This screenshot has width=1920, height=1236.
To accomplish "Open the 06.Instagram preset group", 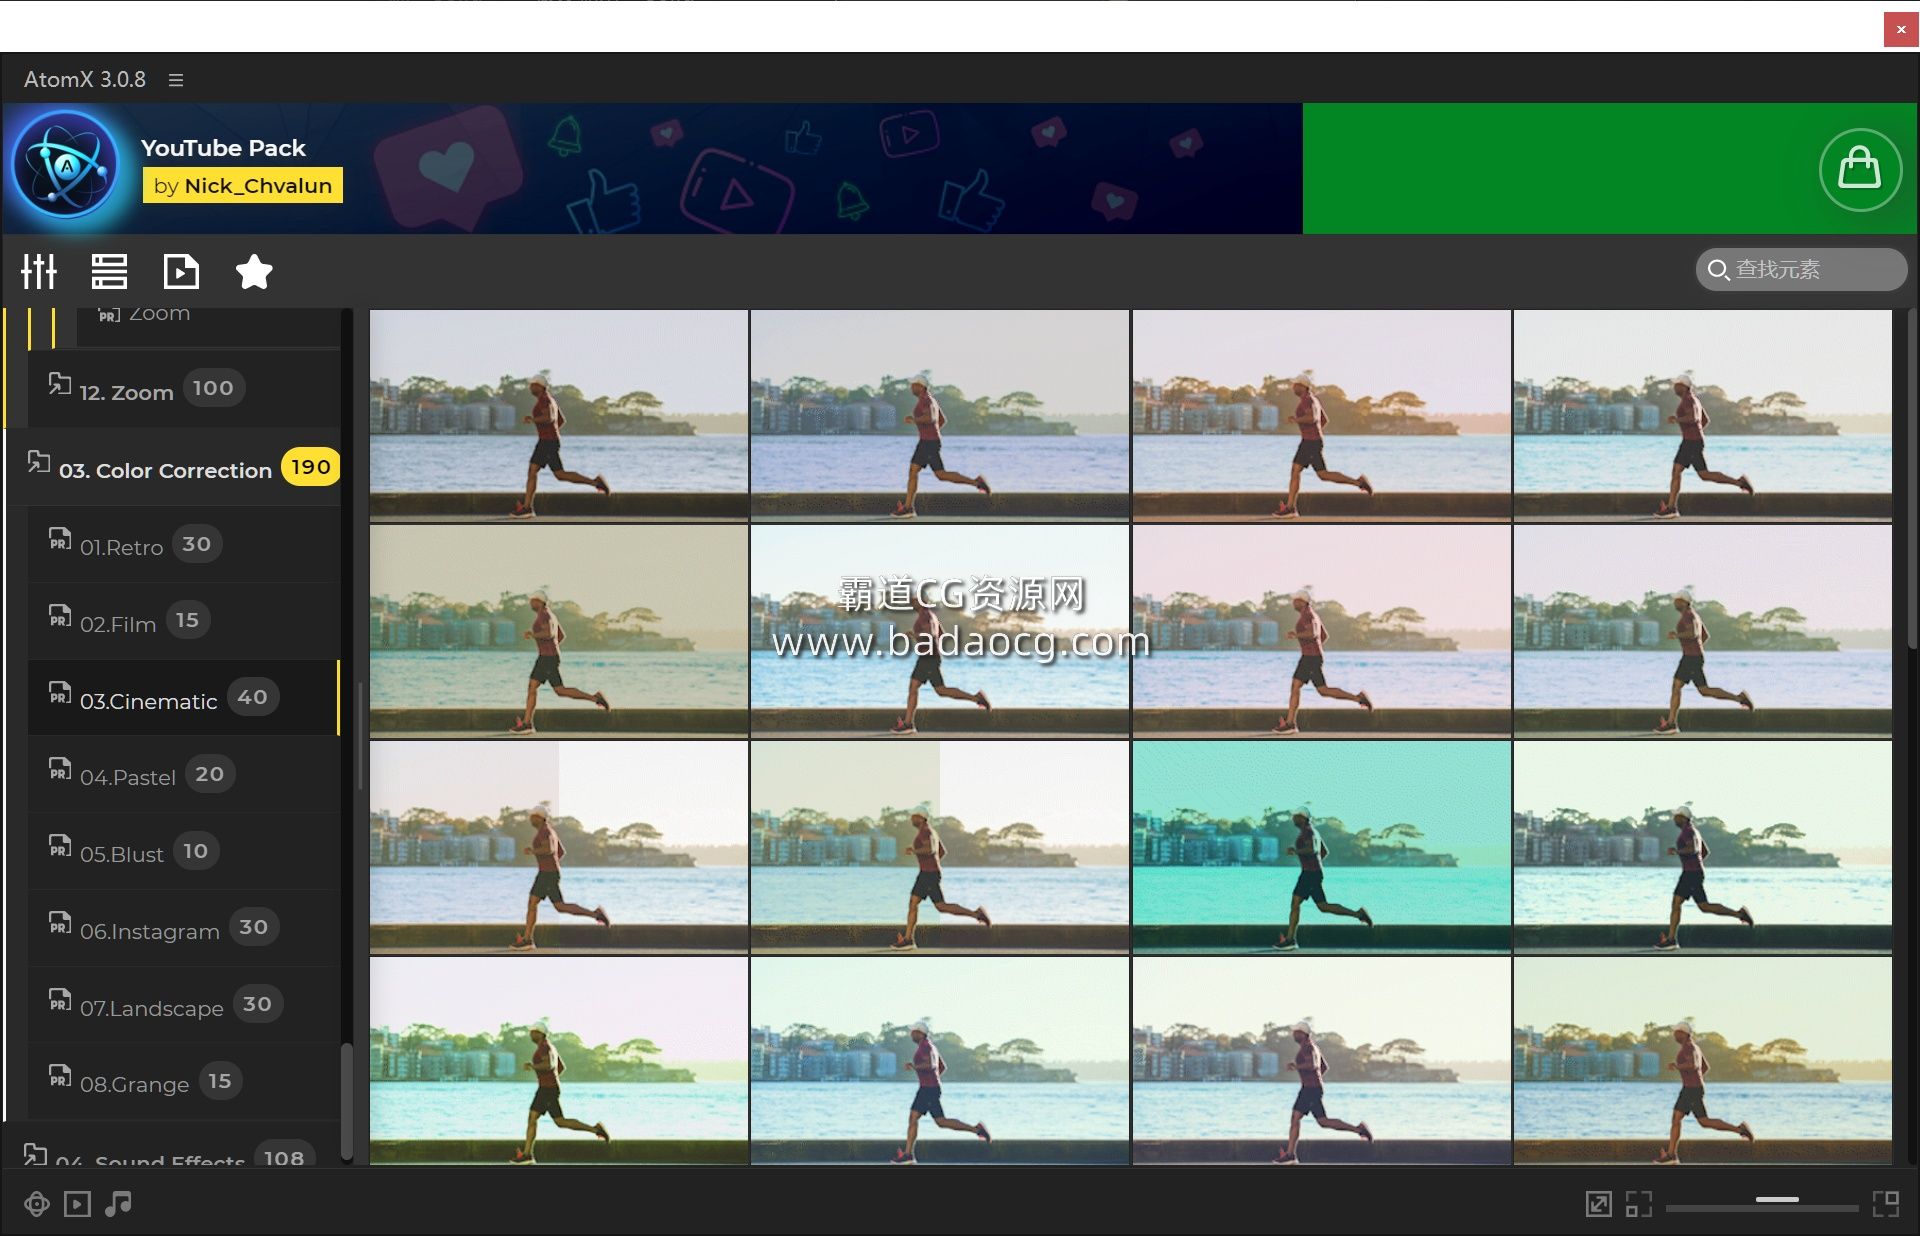I will pyautogui.click(x=184, y=929).
